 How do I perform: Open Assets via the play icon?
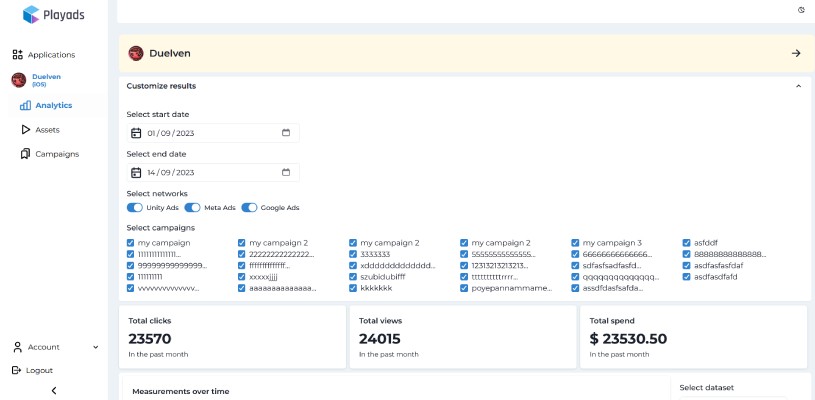point(25,130)
